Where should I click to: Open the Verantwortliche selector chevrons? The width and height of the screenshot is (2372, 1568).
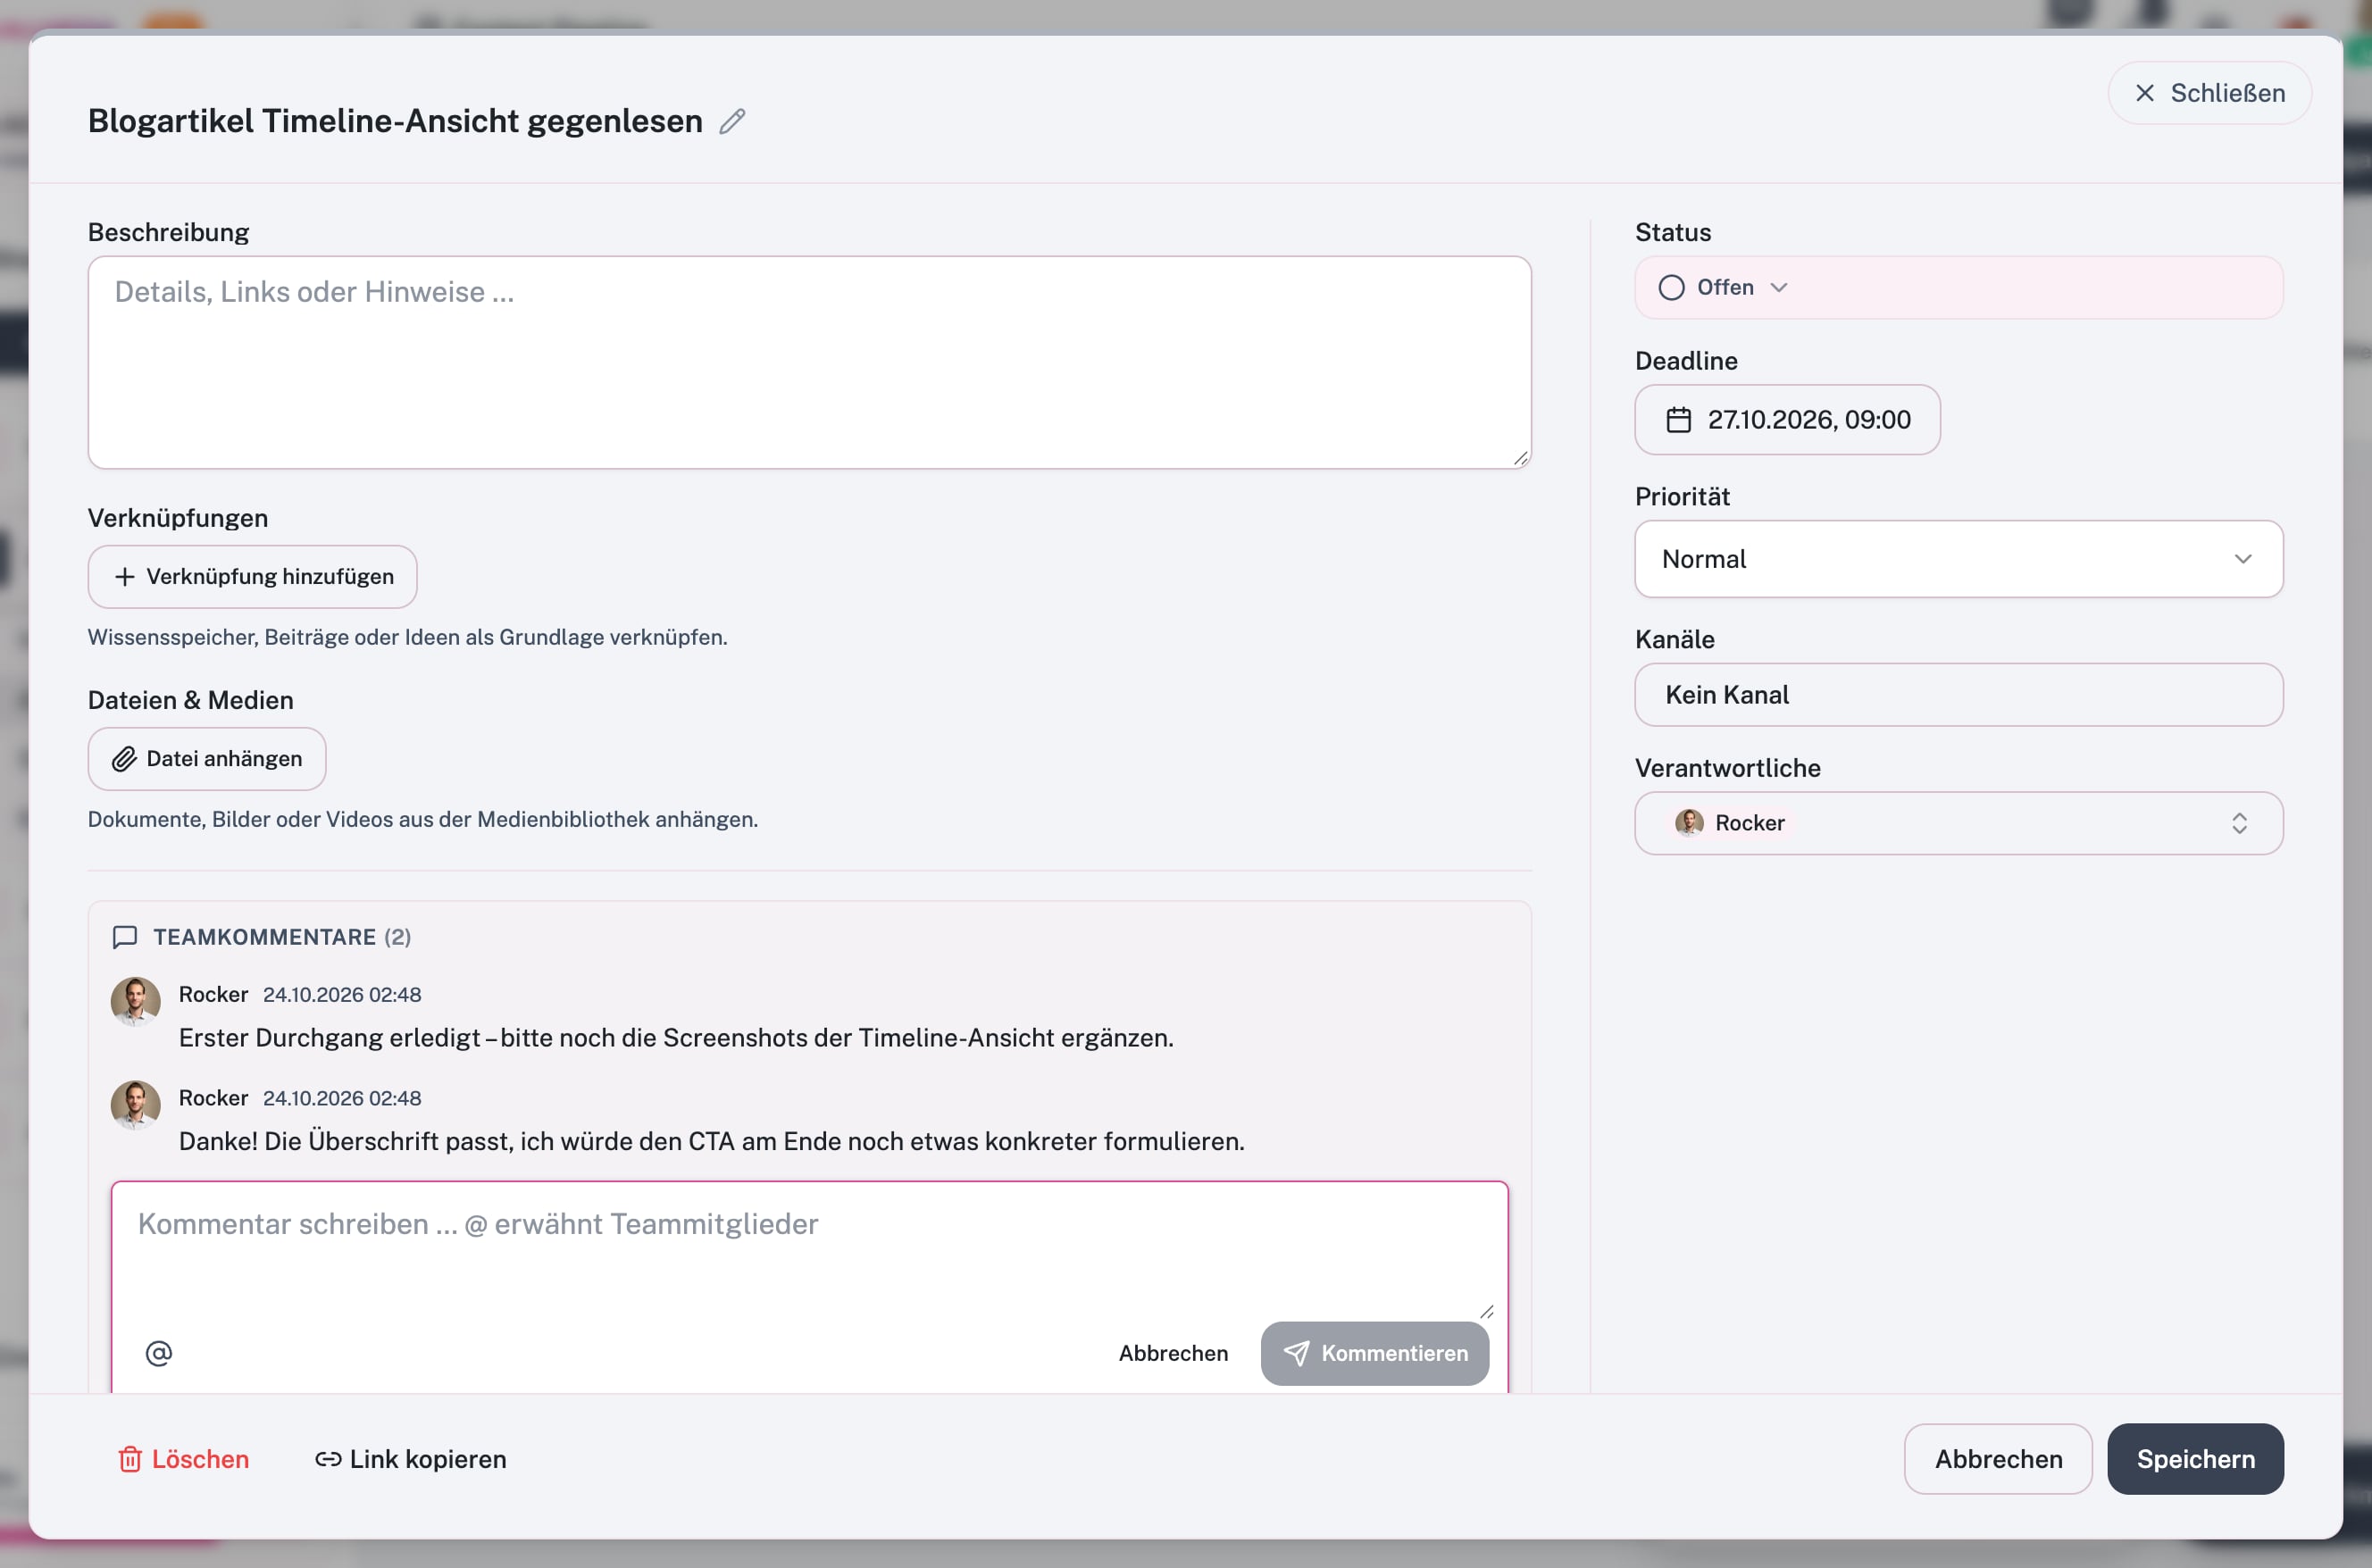point(2239,823)
